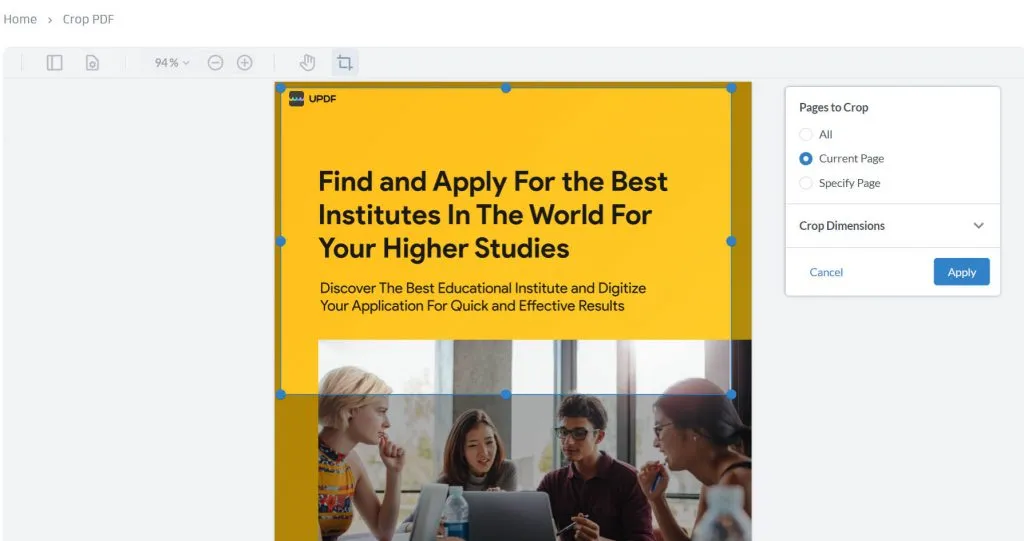Click the left-middle crop edge handle
This screenshot has width=1024, height=541.
281,241
